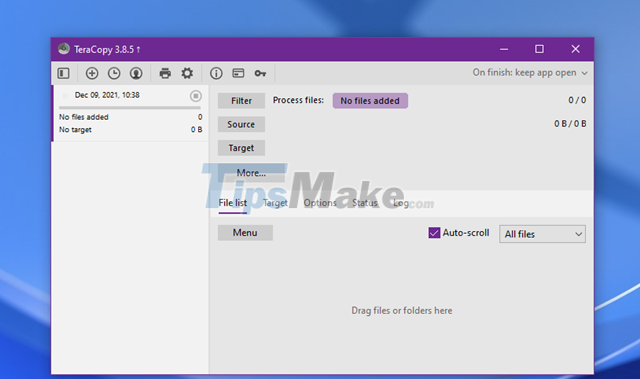Close the TeraCopy window

tap(576, 49)
